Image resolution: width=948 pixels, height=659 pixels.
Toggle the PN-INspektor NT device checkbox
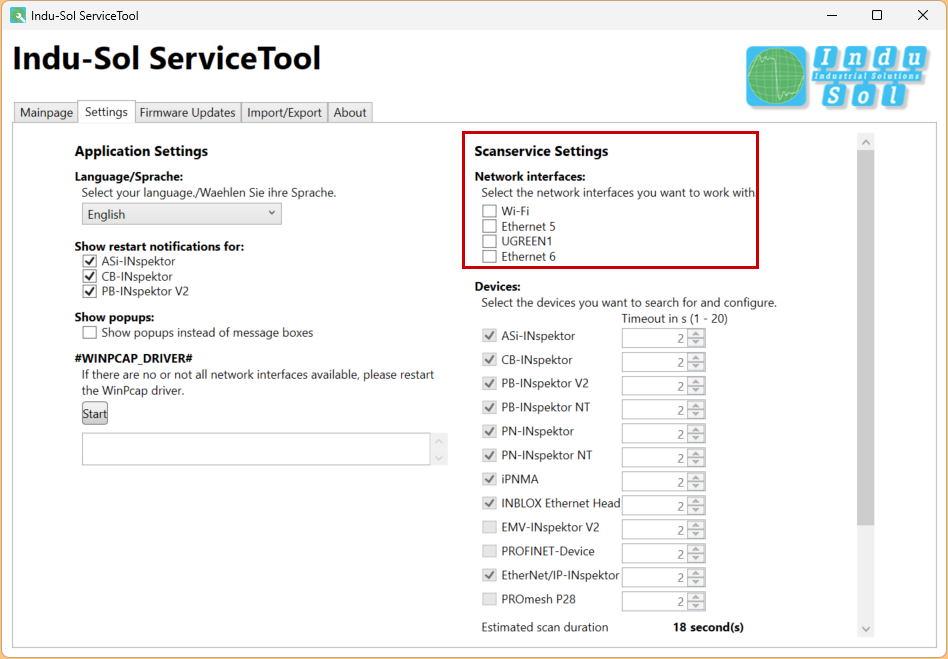point(489,455)
